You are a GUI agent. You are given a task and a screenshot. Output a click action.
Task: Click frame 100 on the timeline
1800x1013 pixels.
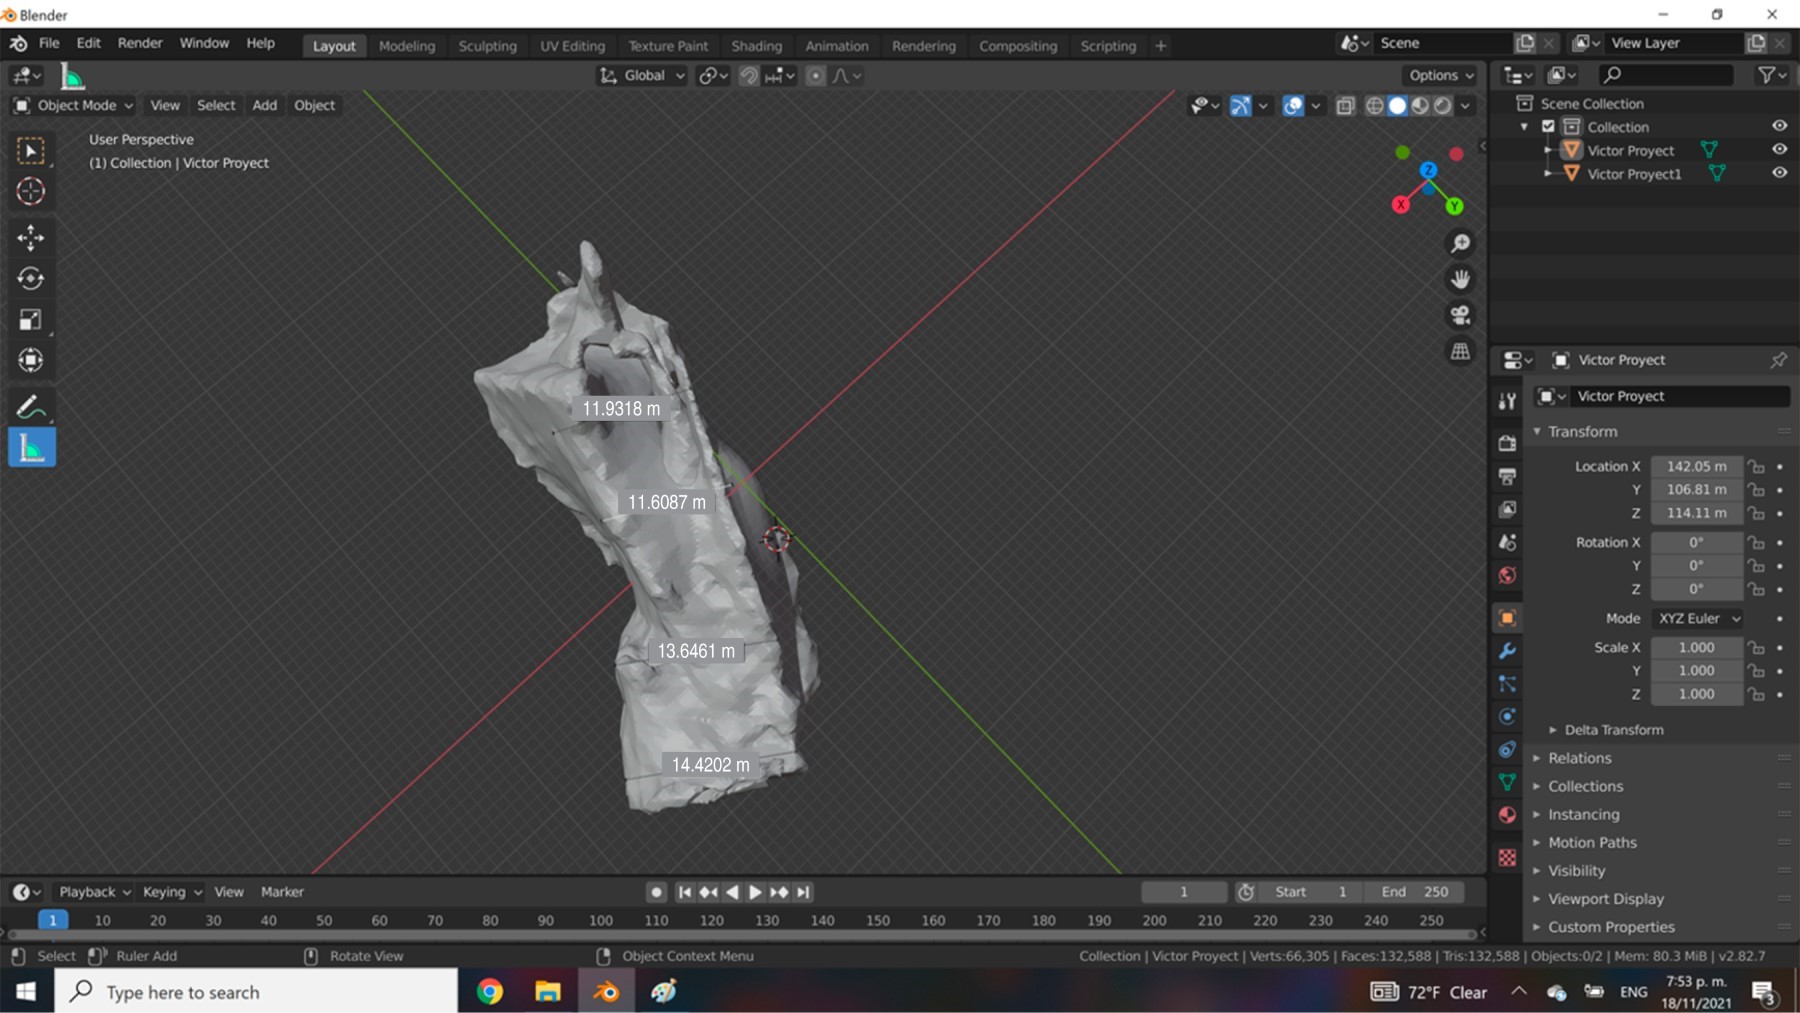[x=600, y=920]
